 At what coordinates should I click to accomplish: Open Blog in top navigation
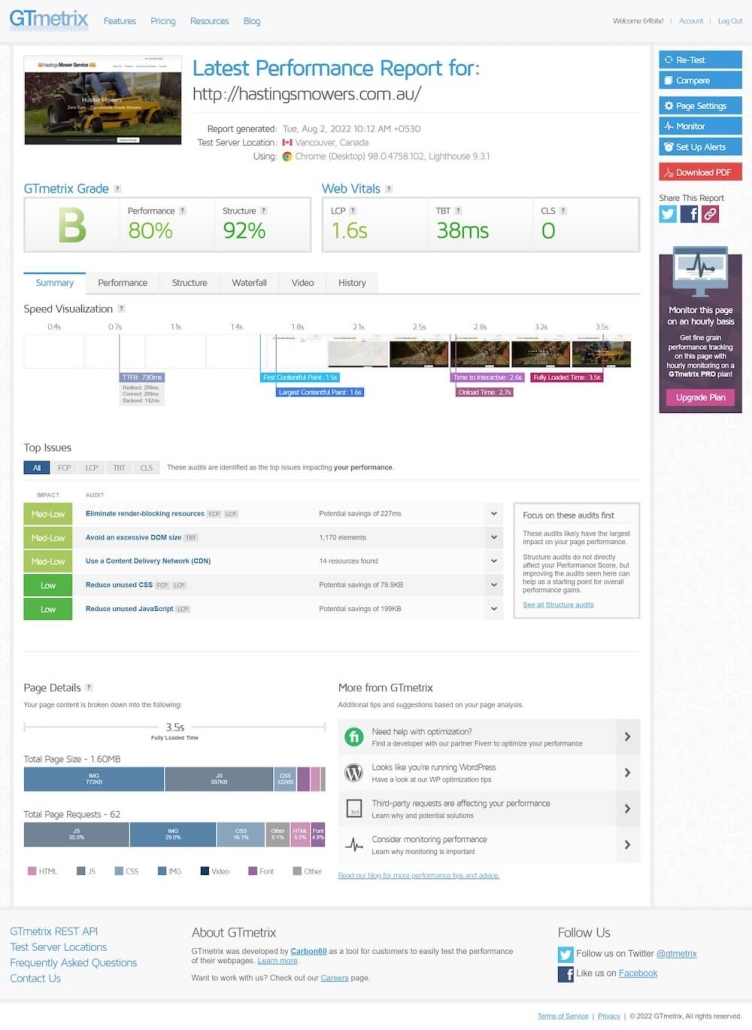[252, 21]
